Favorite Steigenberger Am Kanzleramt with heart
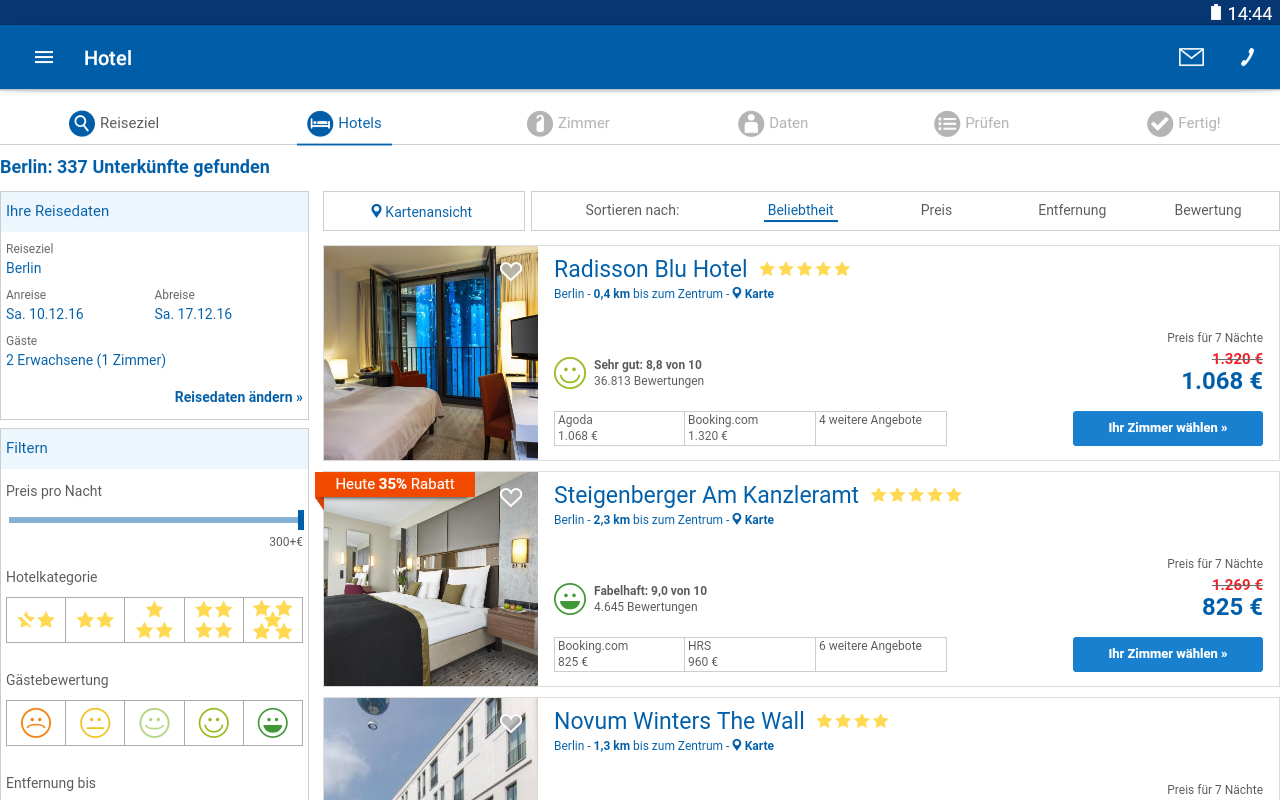 pyautogui.click(x=511, y=497)
